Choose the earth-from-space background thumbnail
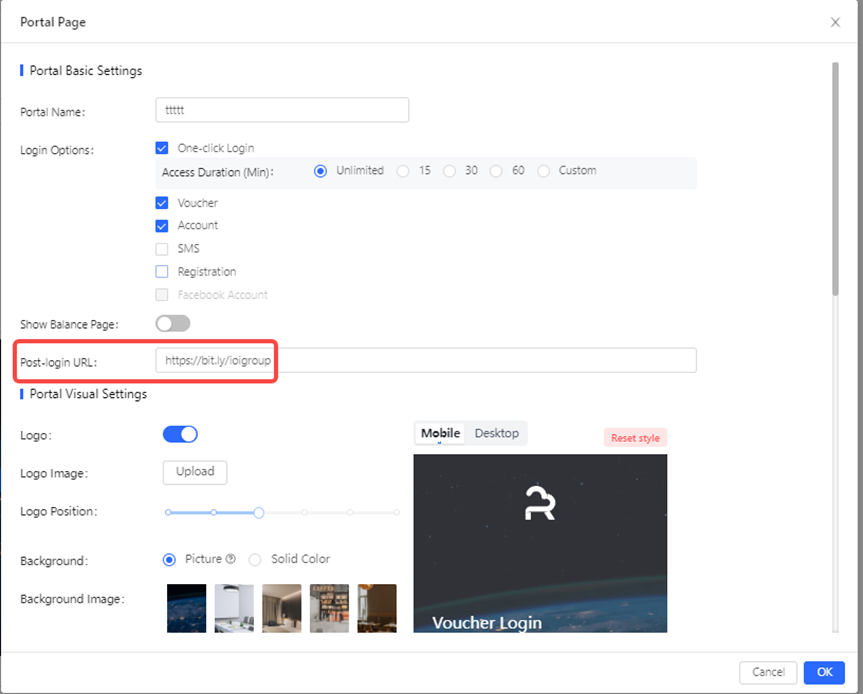Viewport: 863px width, 694px height. (186, 608)
